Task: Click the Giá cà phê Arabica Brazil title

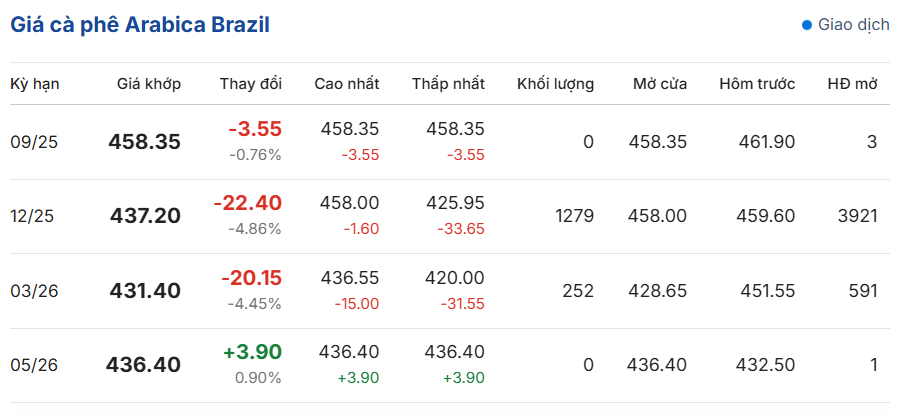Action: [140, 25]
